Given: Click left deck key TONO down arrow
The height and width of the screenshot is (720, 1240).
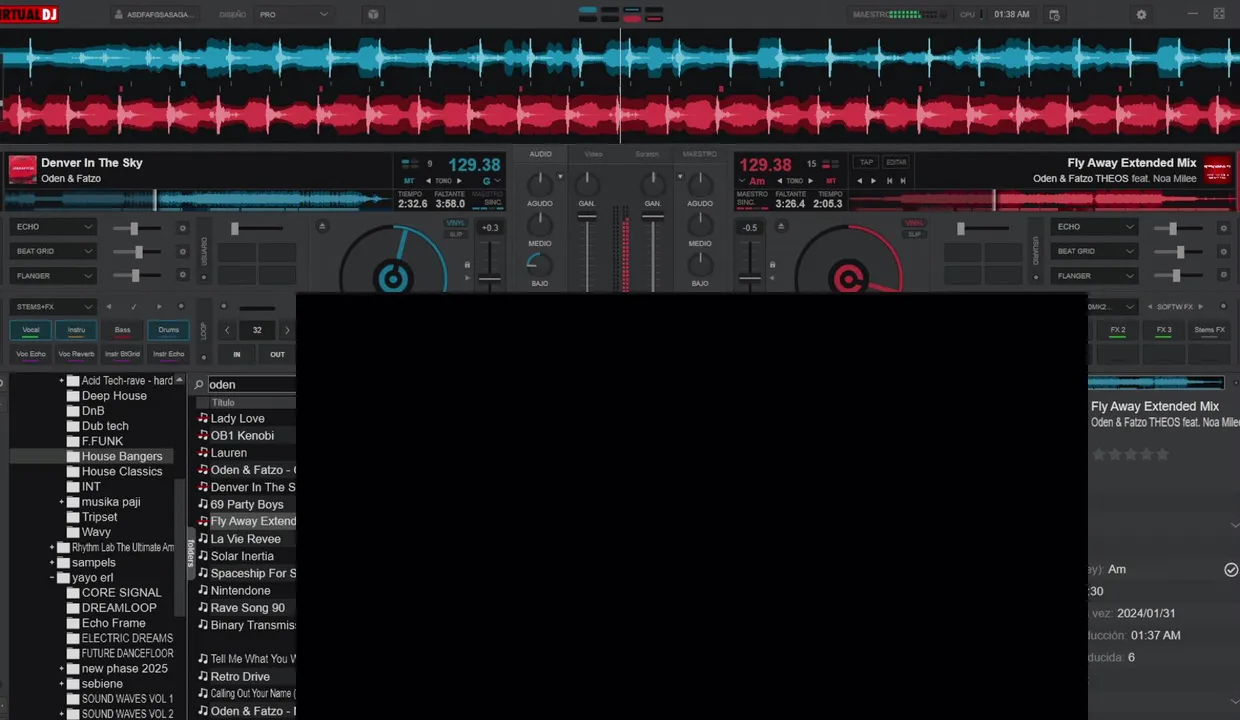Looking at the screenshot, I should tap(429, 181).
